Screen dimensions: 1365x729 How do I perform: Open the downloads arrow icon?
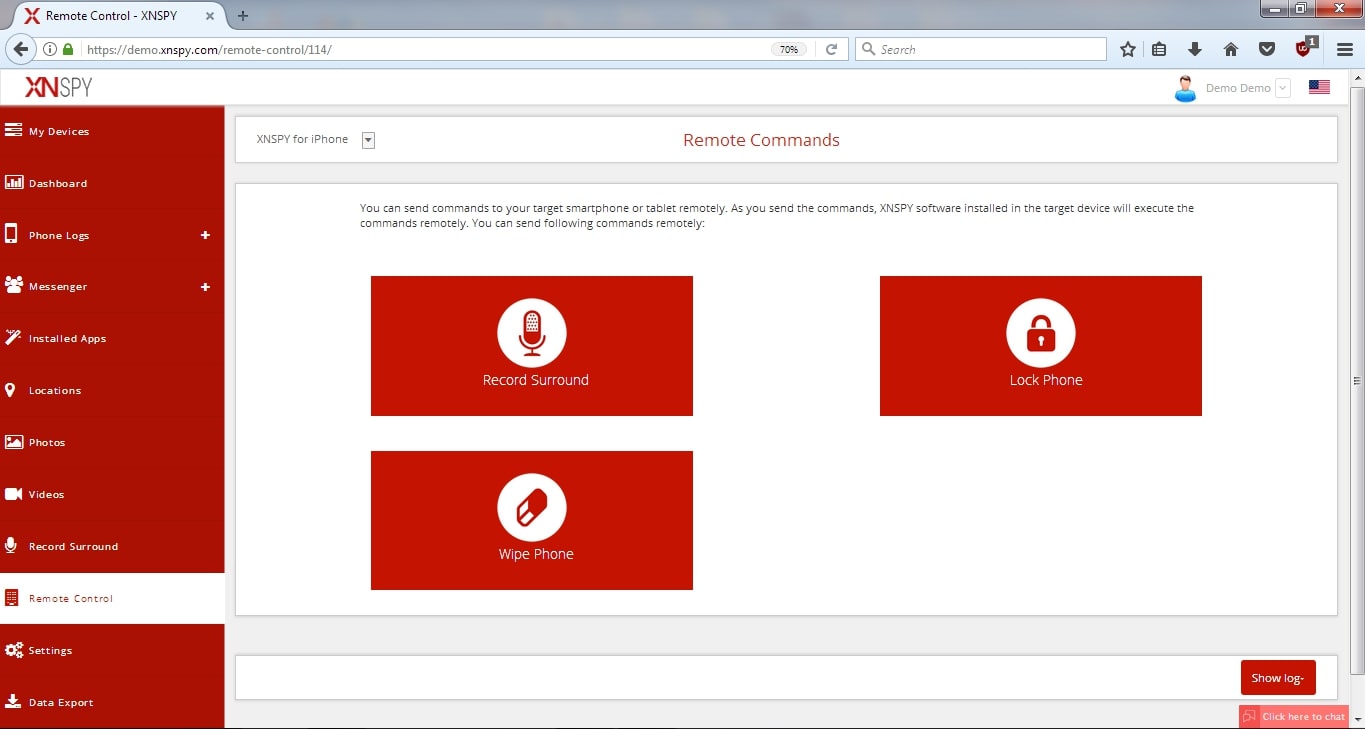point(1194,49)
